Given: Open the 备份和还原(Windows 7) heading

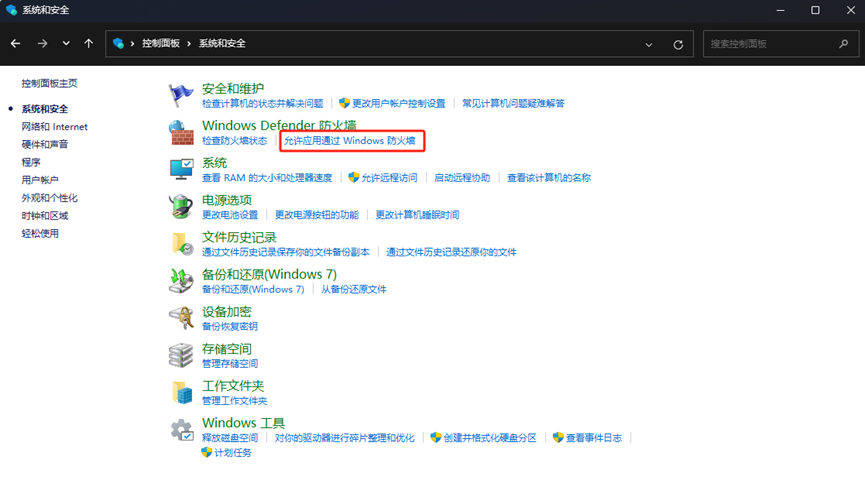Looking at the screenshot, I should point(269,274).
